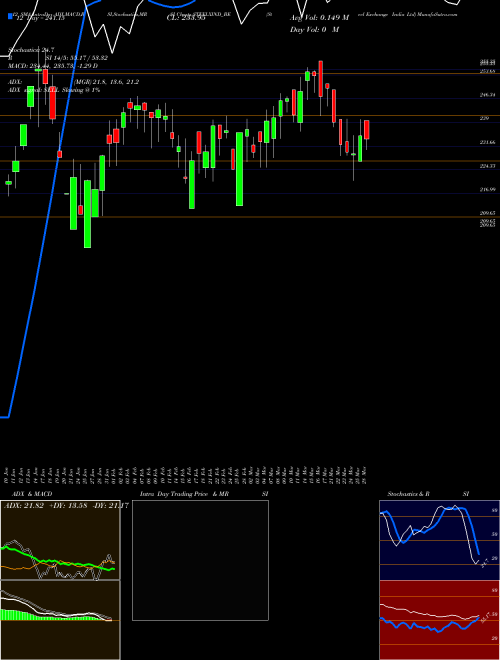Click the last red candlestick on chart
Image resolution: width=500 pixels, height=660 pixels.
367,130
